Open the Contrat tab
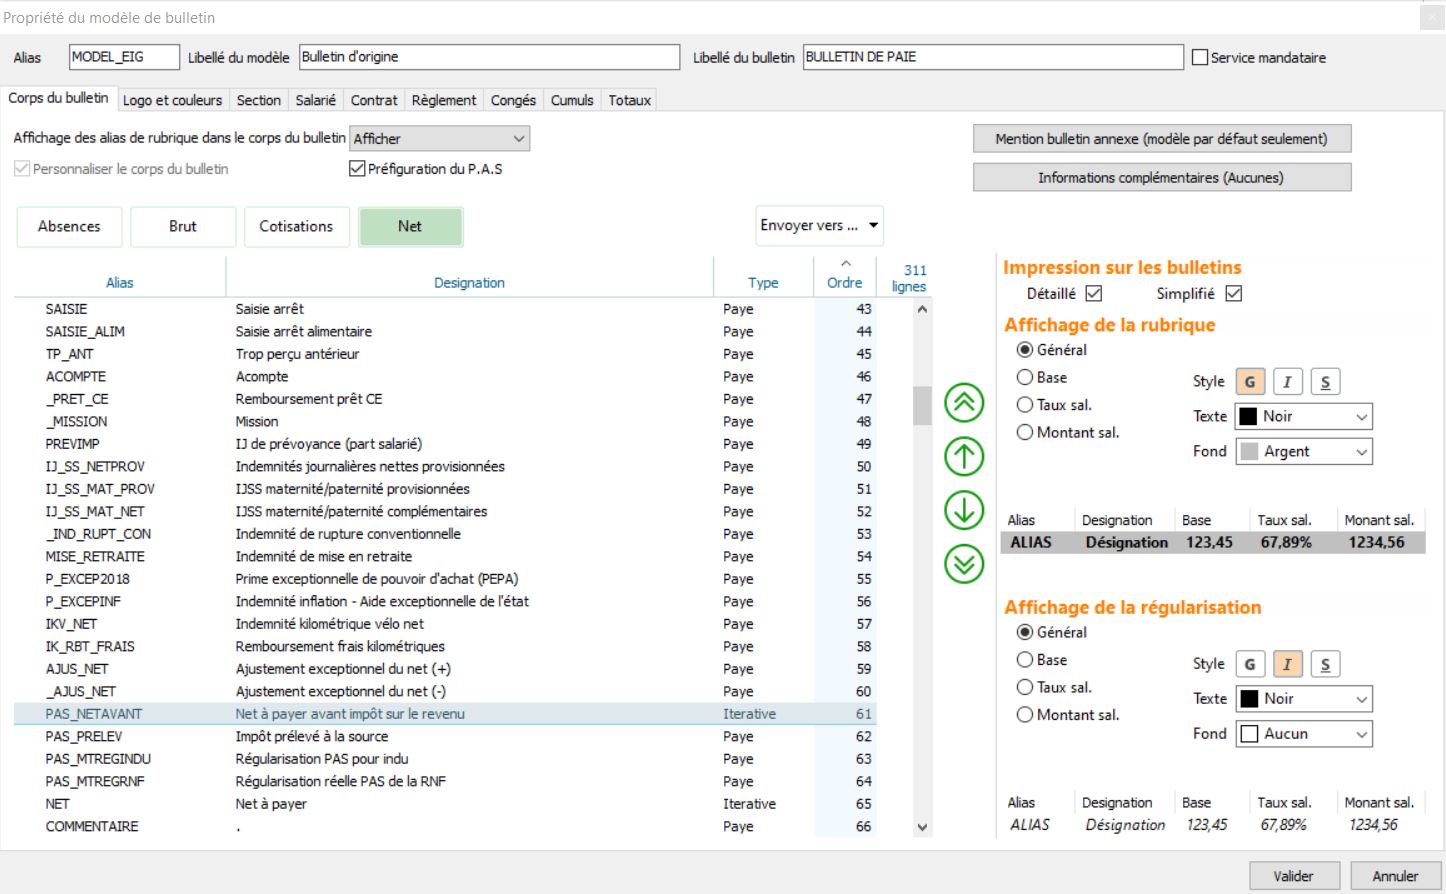Screen dimensions: 1446x894 point(374,100)
